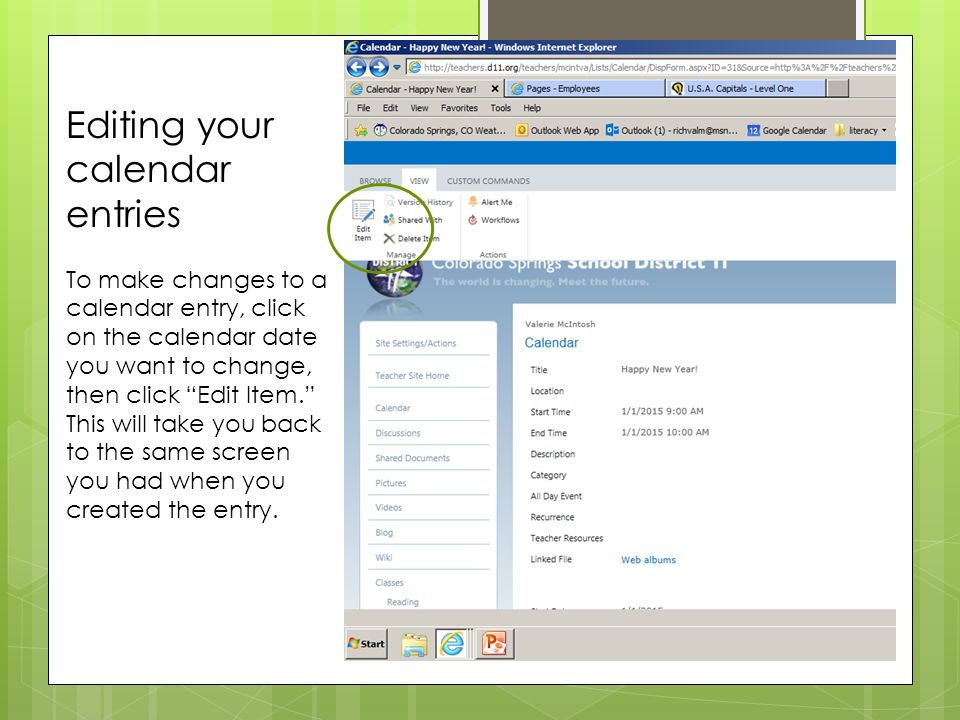Open a new blank browser tab
960x720 pixels.
[837, 89]
